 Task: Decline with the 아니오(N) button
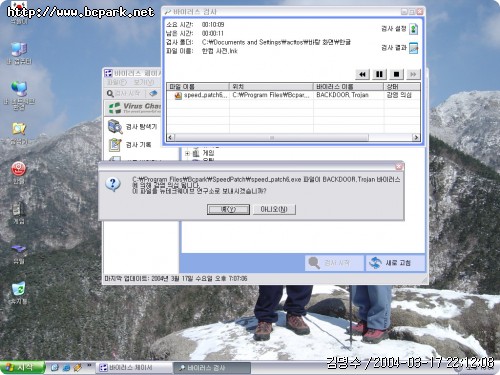[x=274, y=209]
